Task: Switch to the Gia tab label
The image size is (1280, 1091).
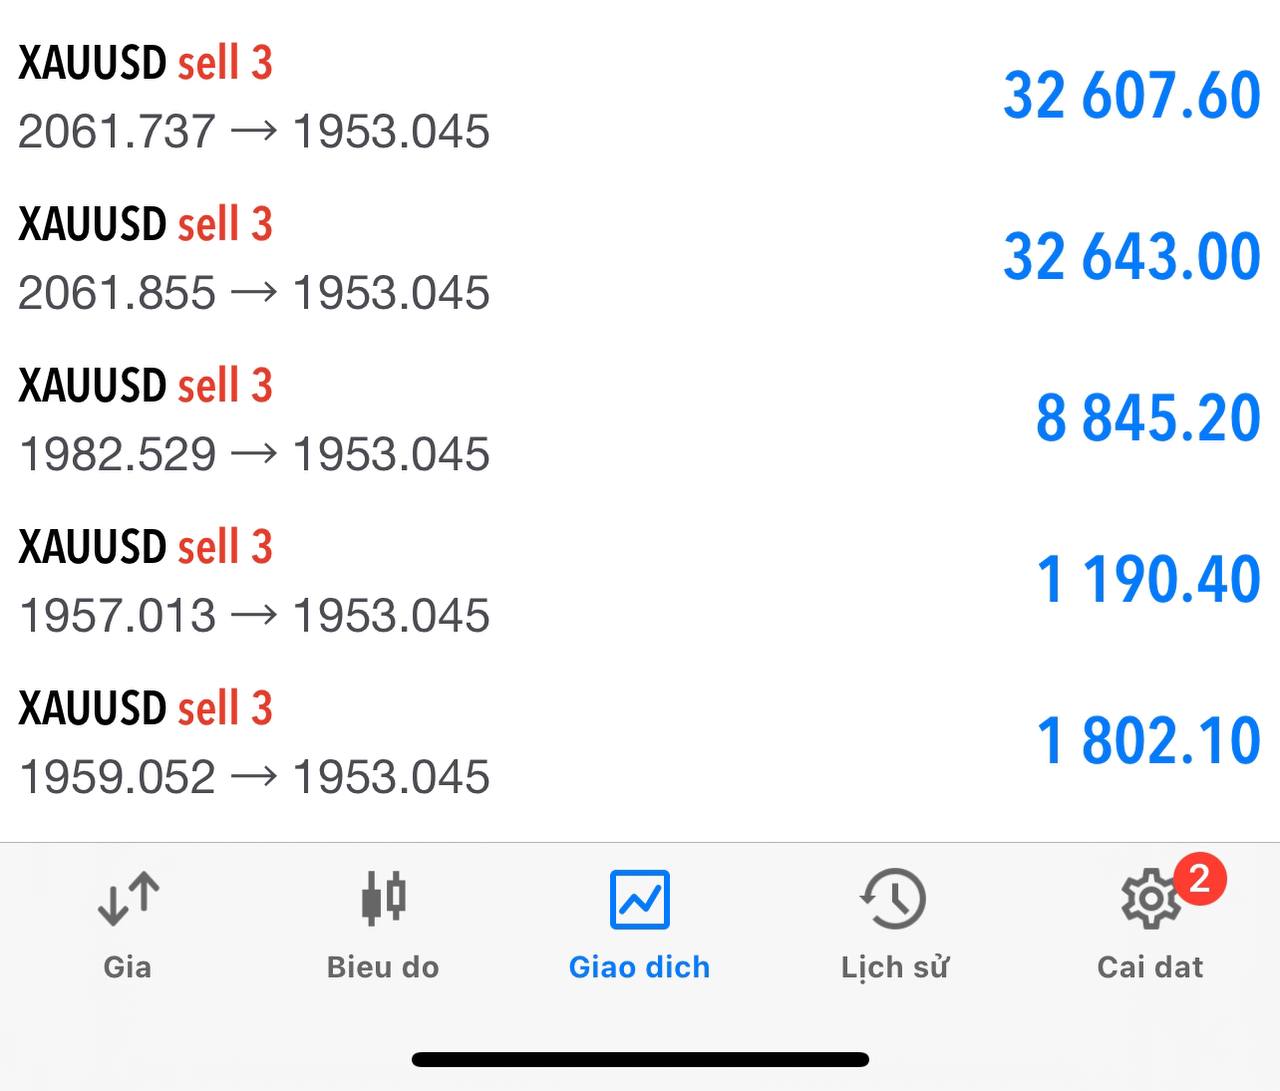Action: pyautogui.click(x=128, y=967)
